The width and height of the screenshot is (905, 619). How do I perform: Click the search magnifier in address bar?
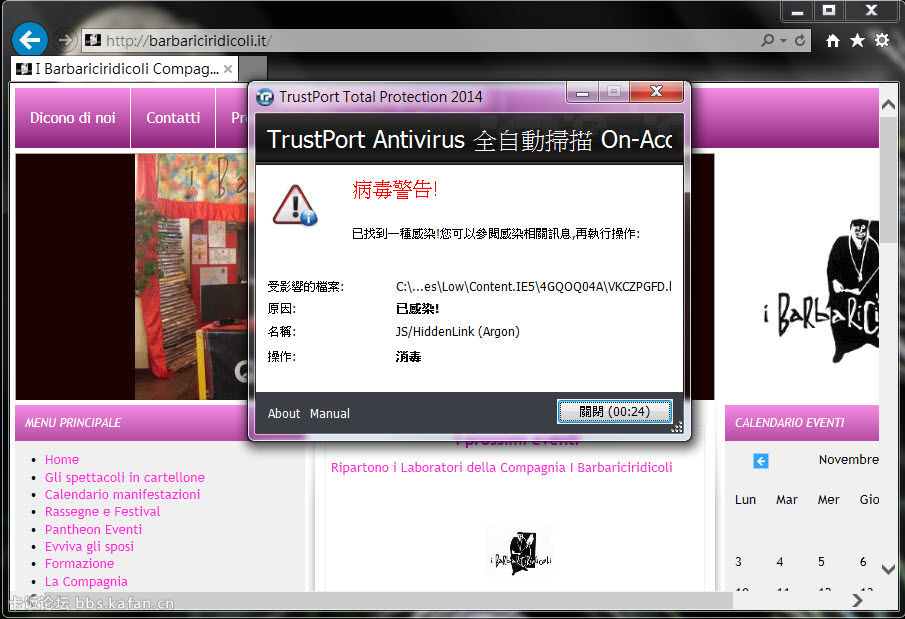point(767,40)
